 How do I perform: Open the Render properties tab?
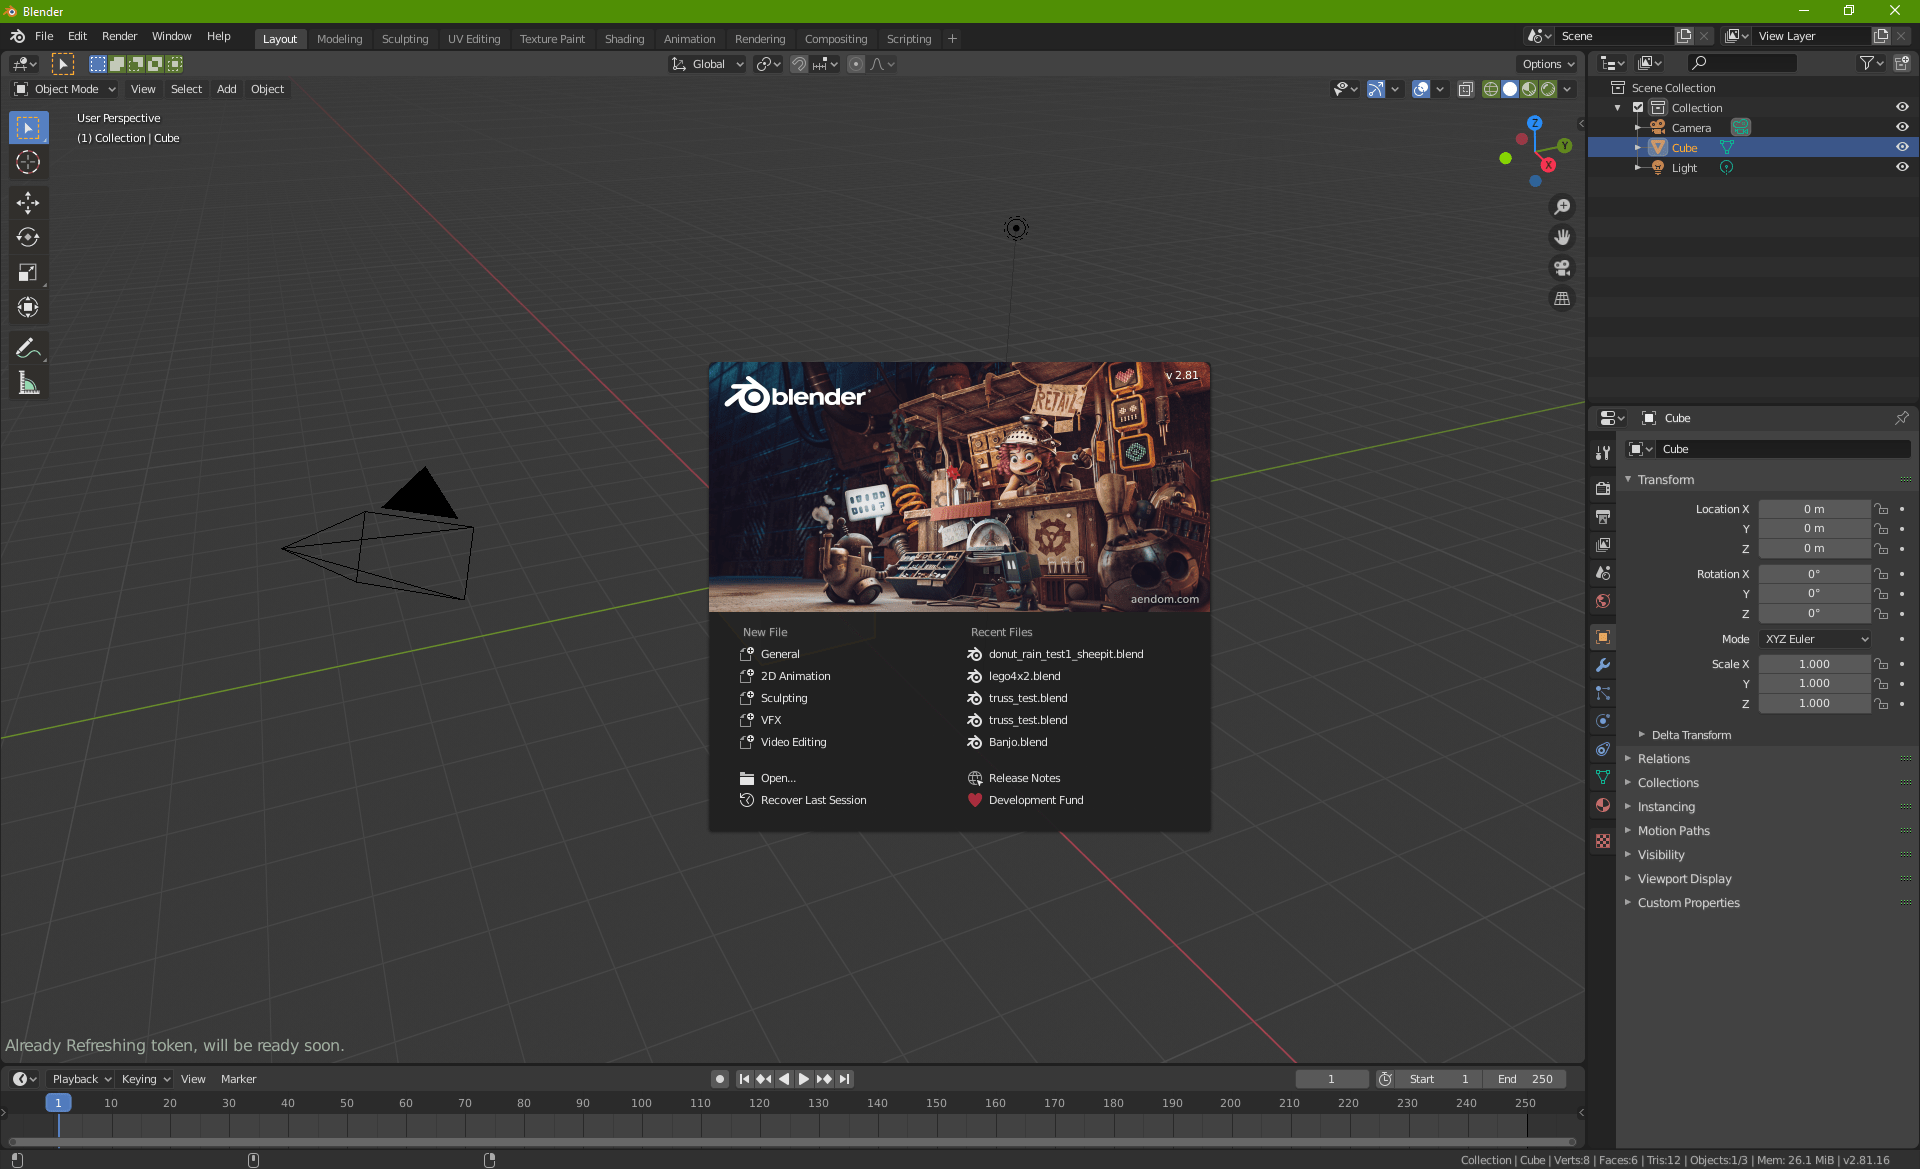(1602, 488)
